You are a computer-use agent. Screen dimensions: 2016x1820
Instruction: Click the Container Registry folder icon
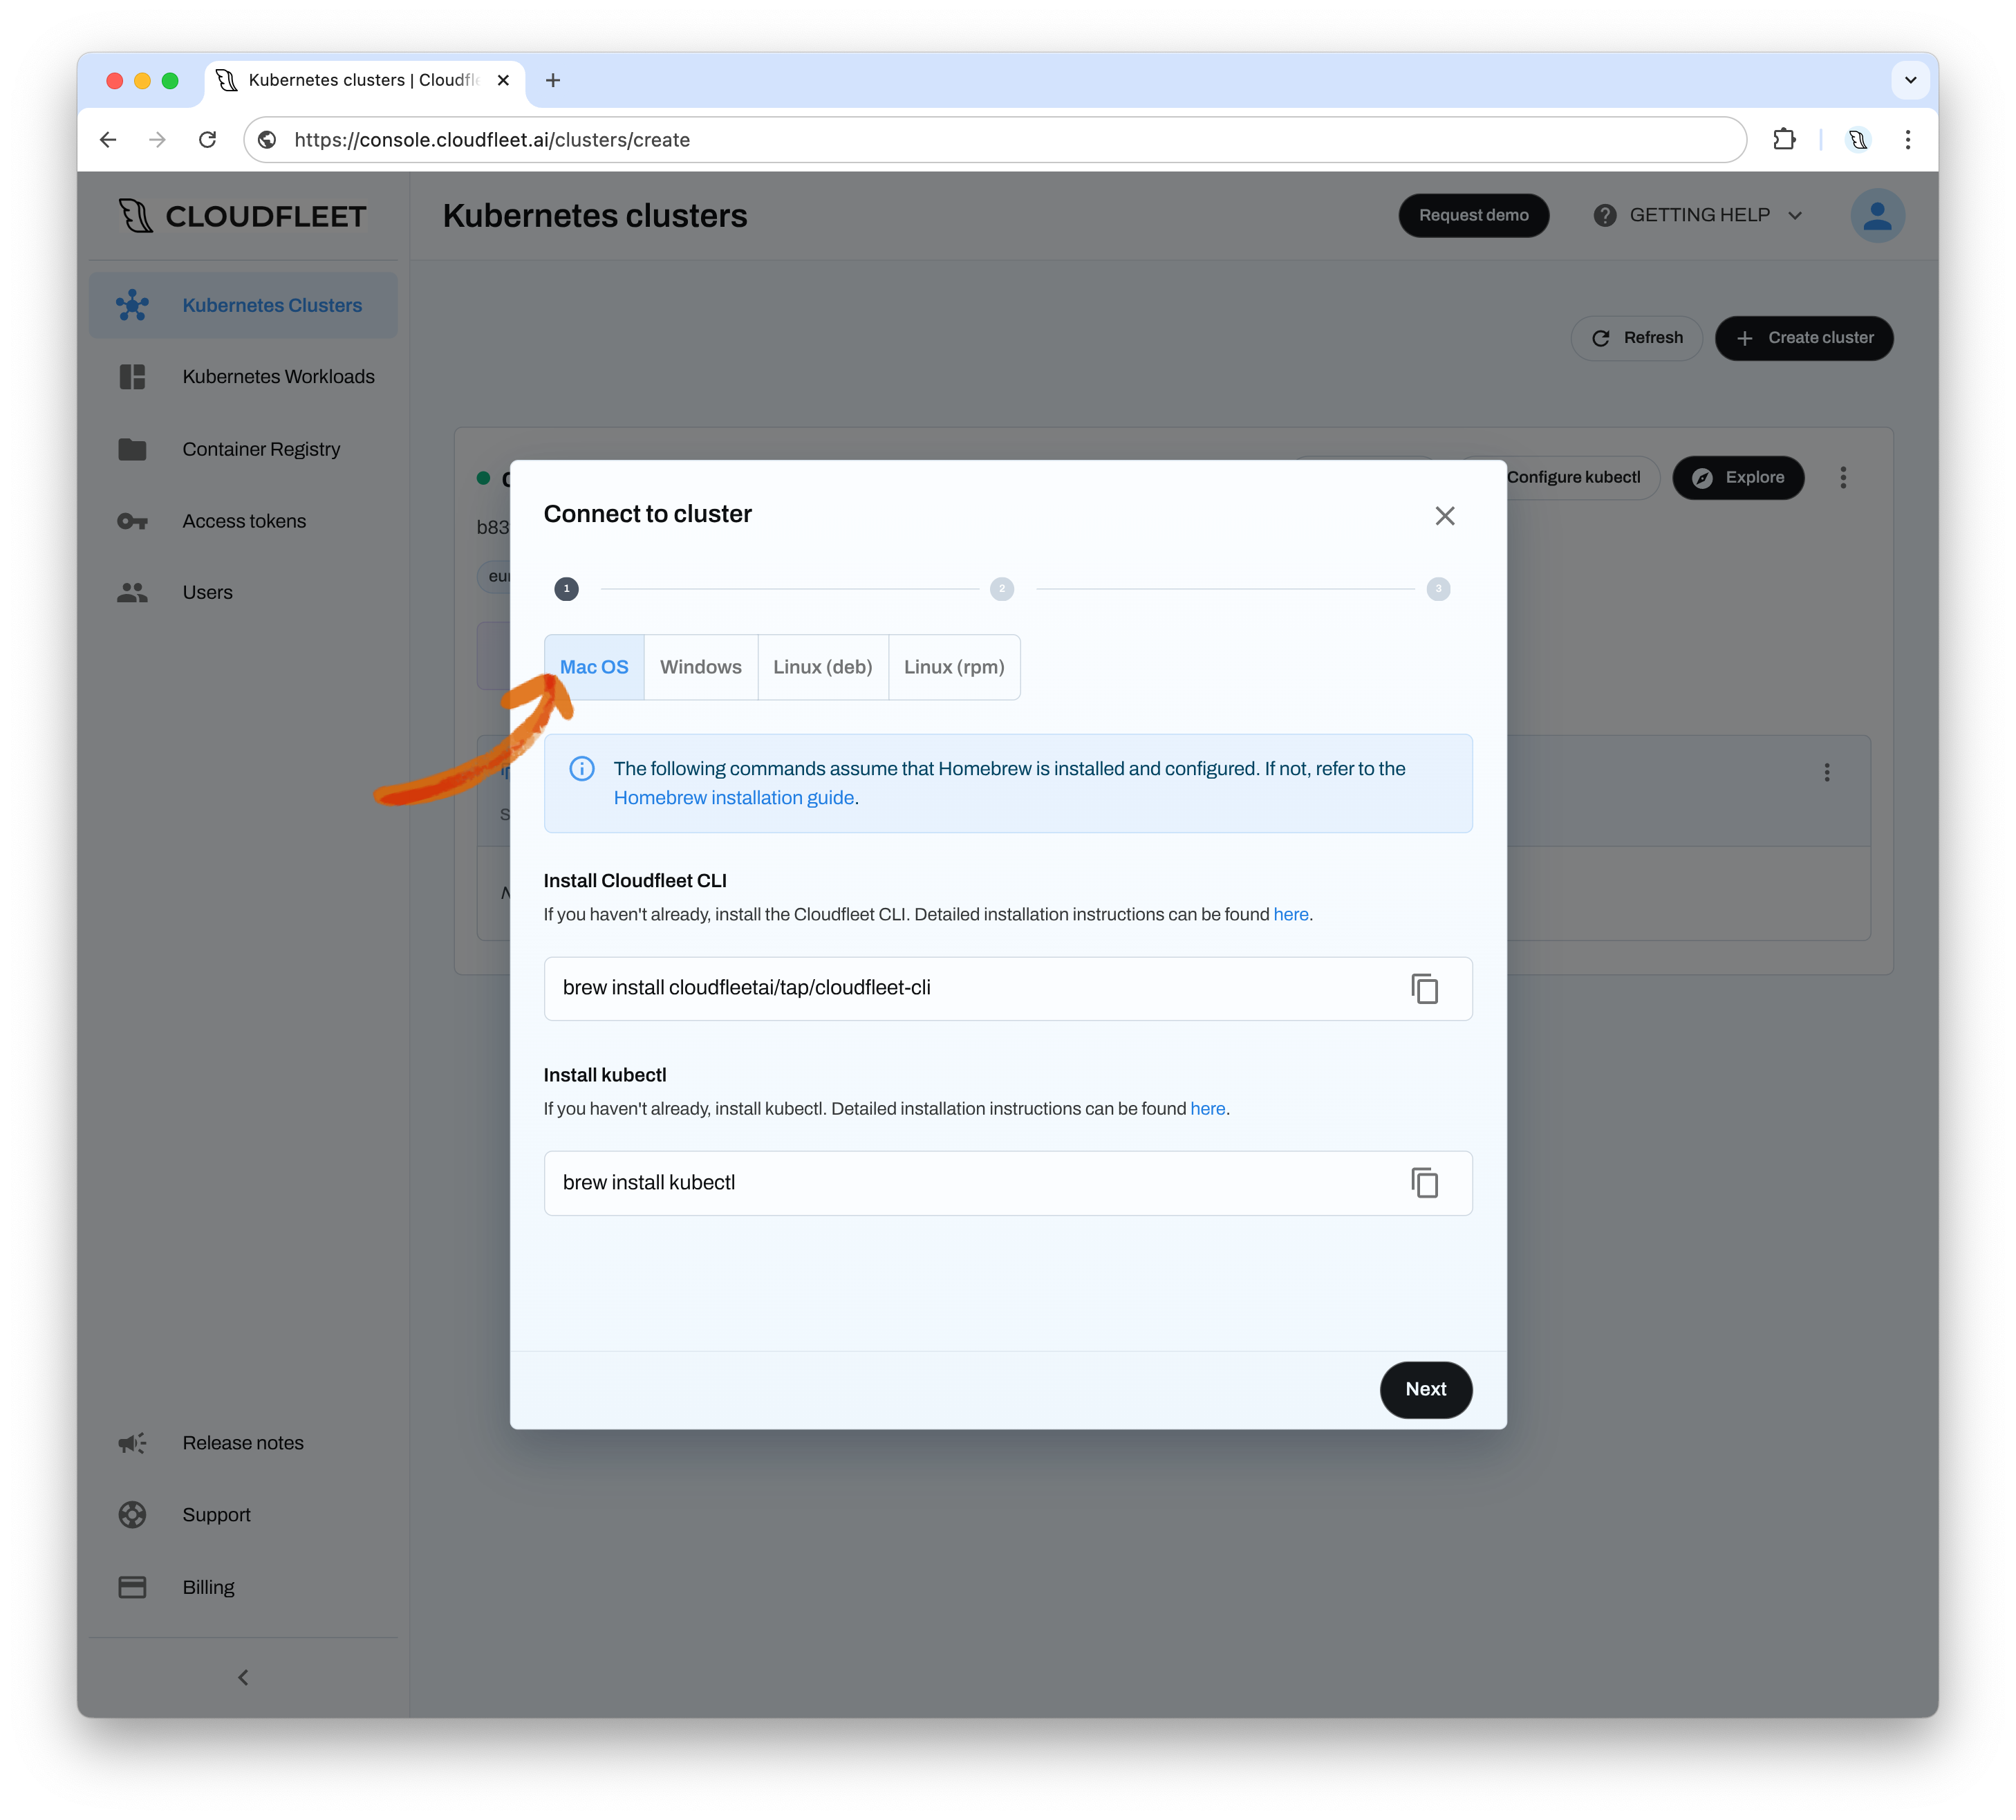point(132,449)
